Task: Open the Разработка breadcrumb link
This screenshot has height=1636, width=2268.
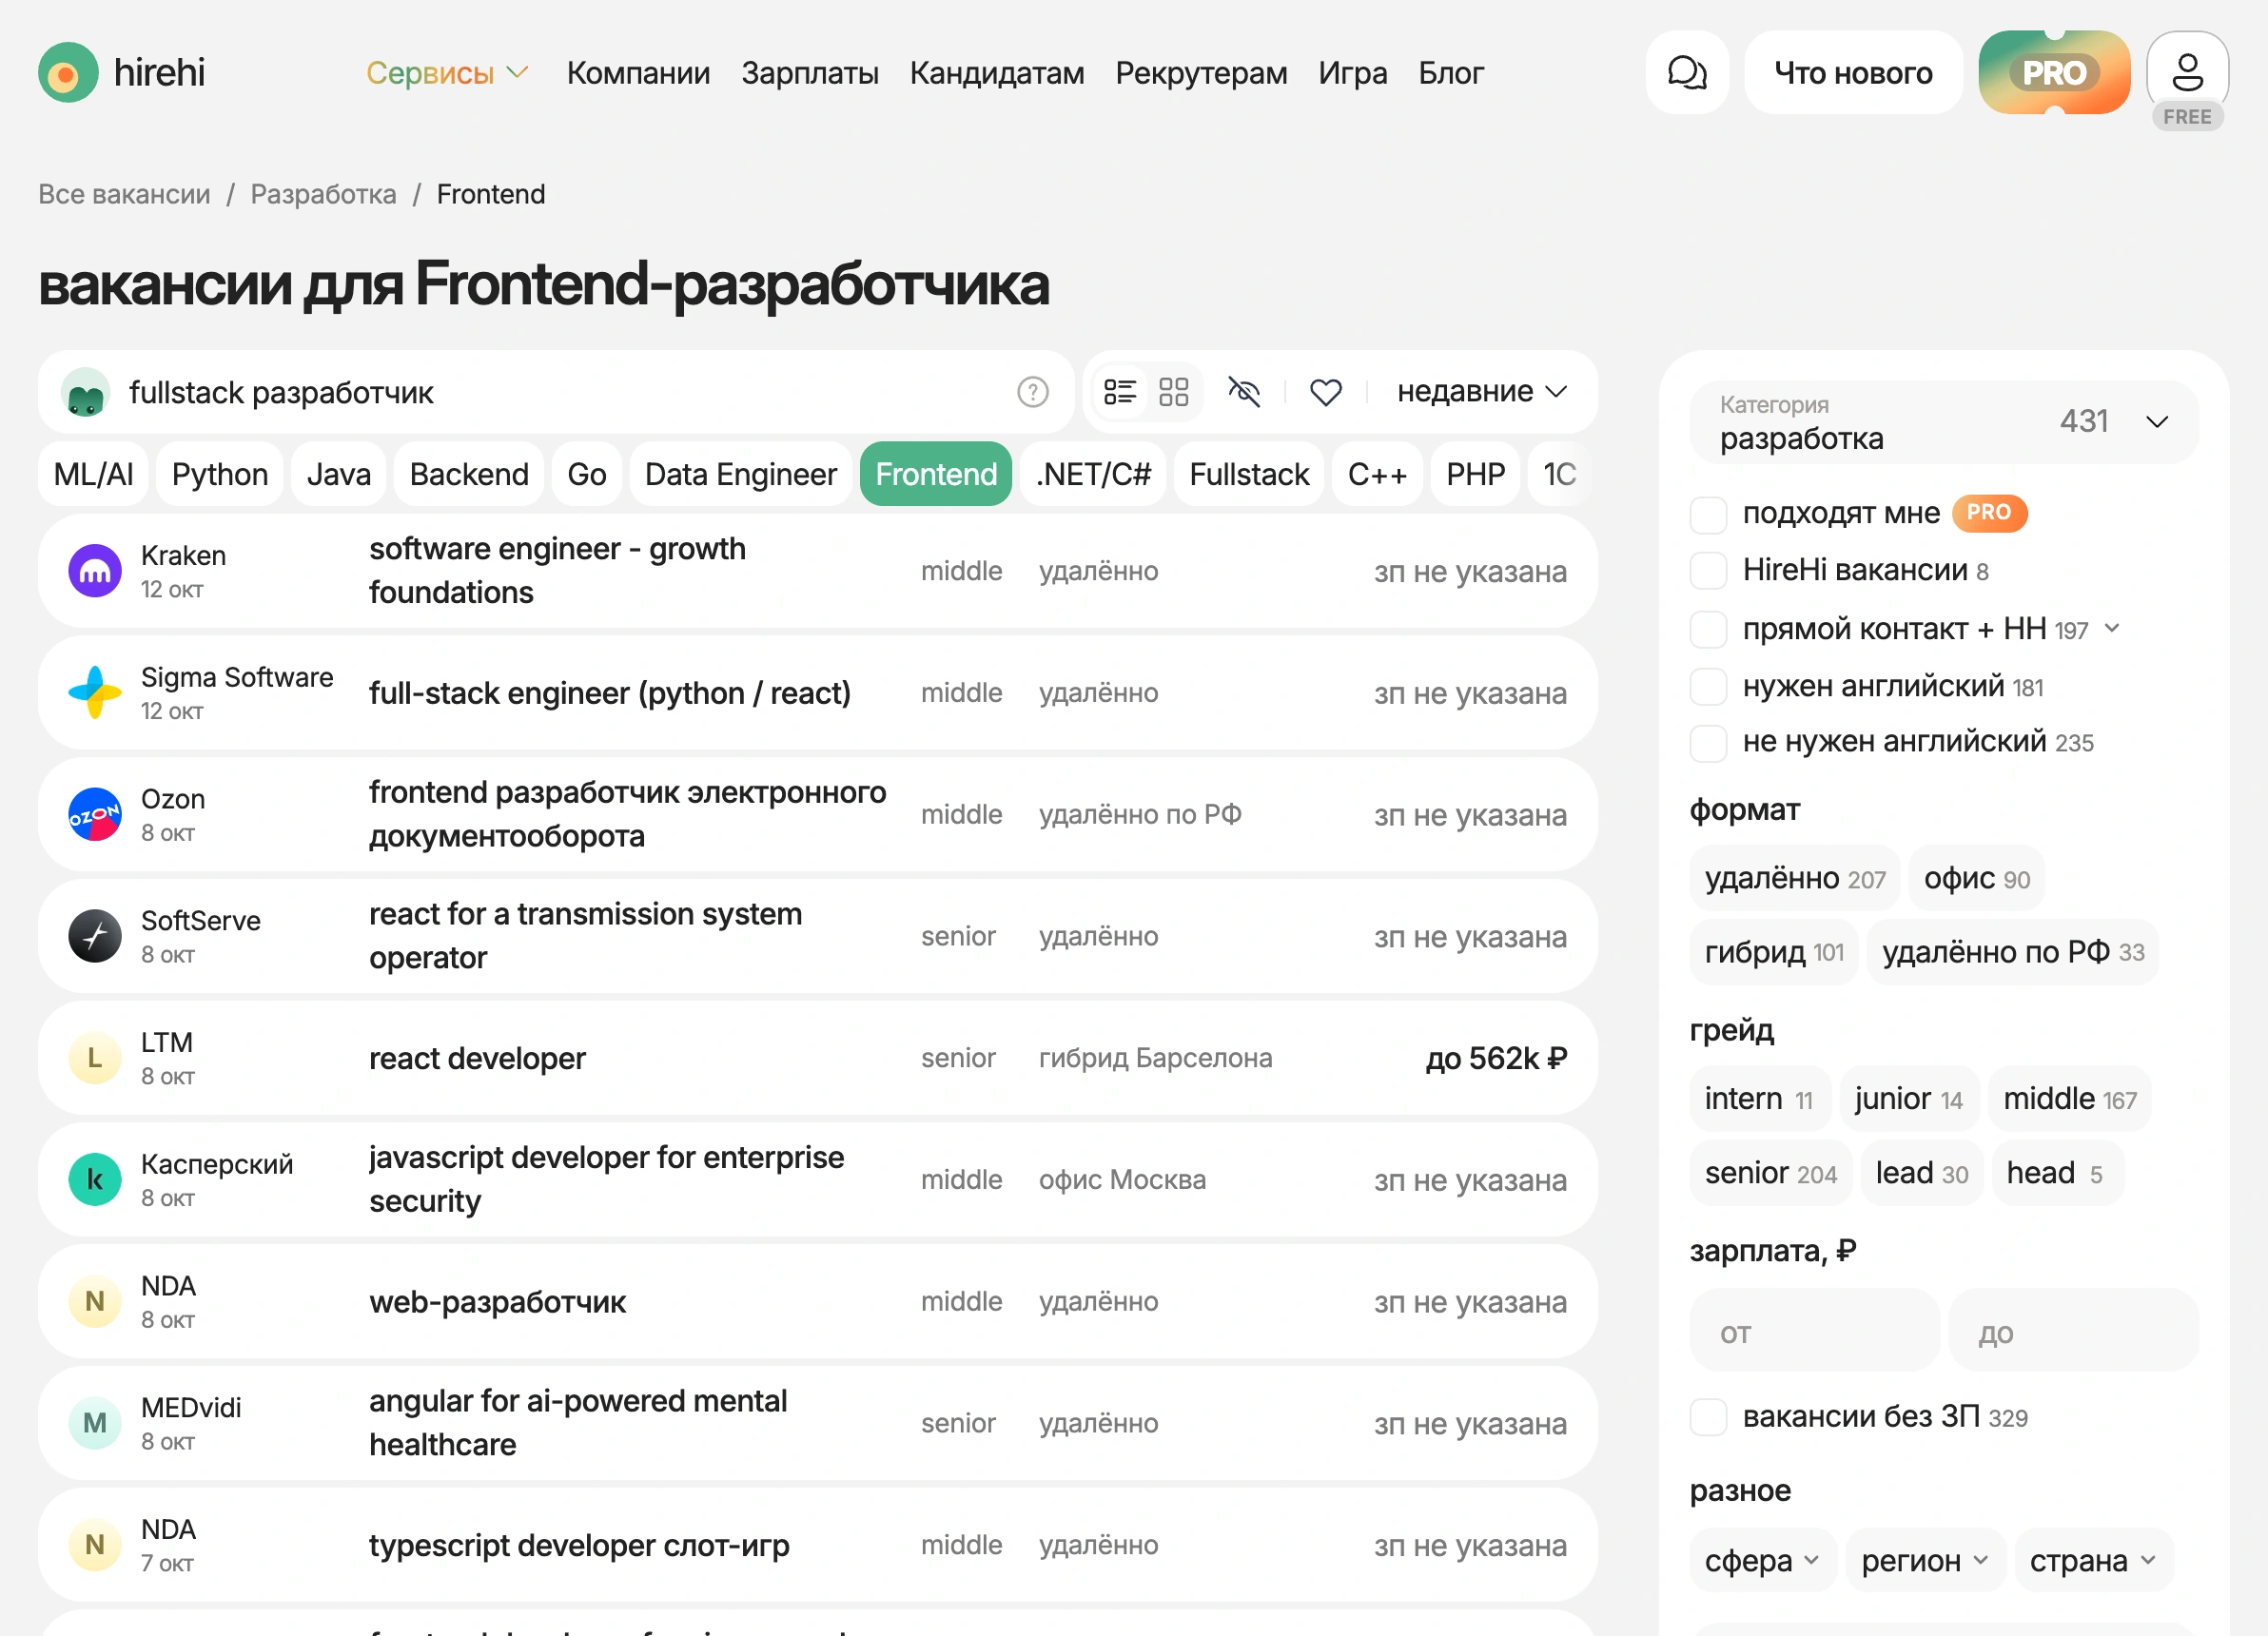Action: point(323,194)
